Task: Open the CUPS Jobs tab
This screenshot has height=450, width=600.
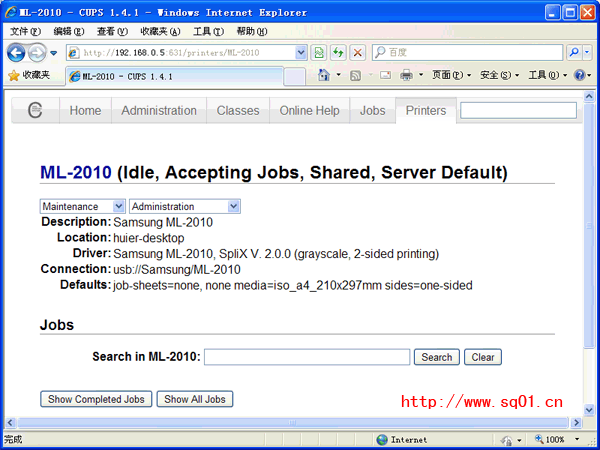Action: (x=373, y=111)
